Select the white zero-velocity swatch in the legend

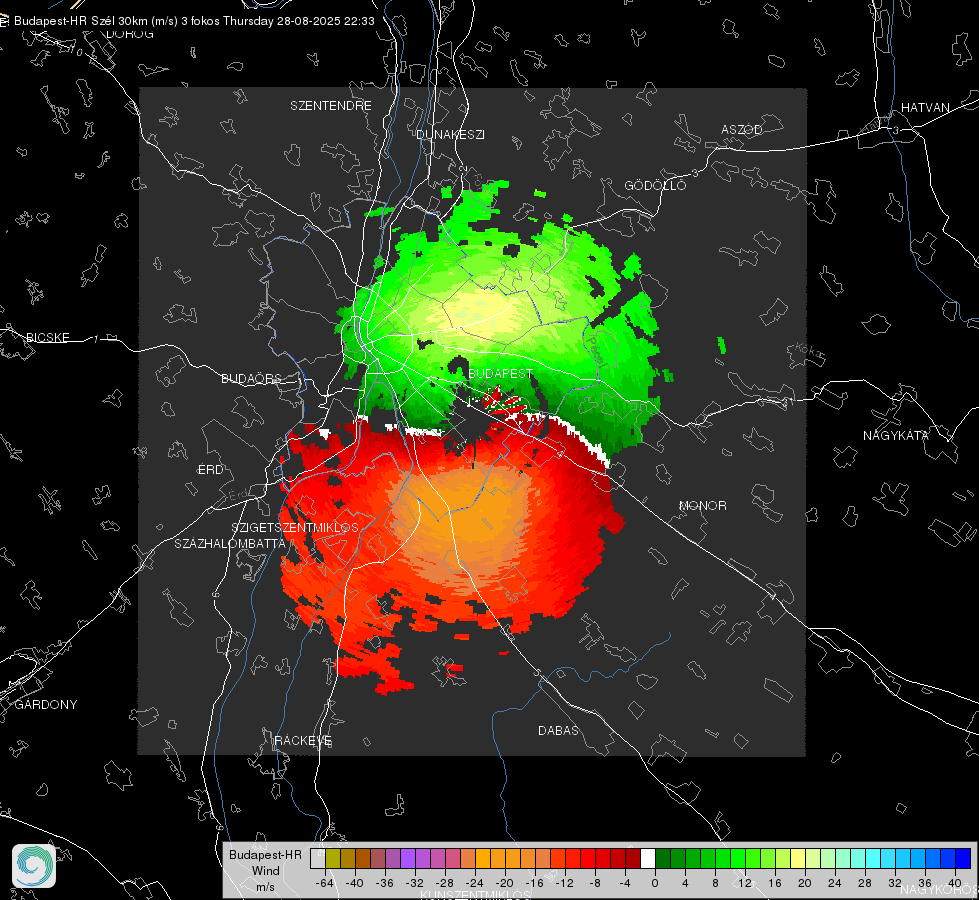click(648, 859)
